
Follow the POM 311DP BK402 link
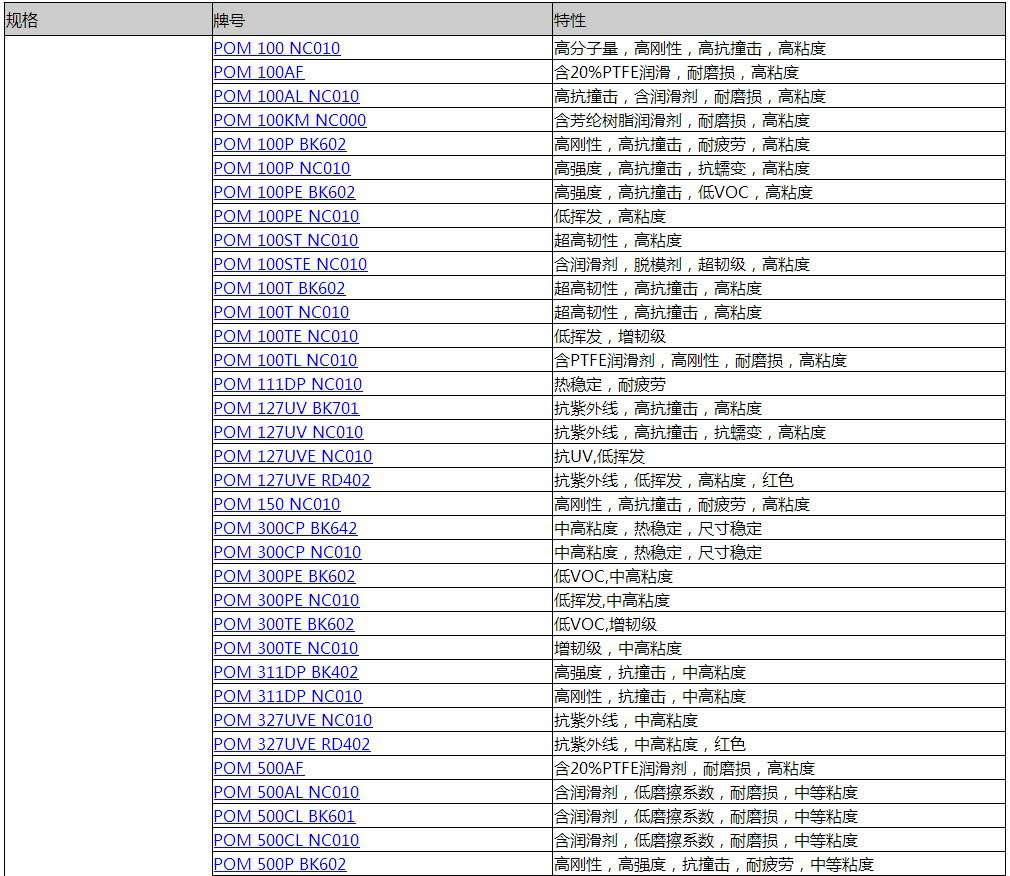(x=286, y=672)
